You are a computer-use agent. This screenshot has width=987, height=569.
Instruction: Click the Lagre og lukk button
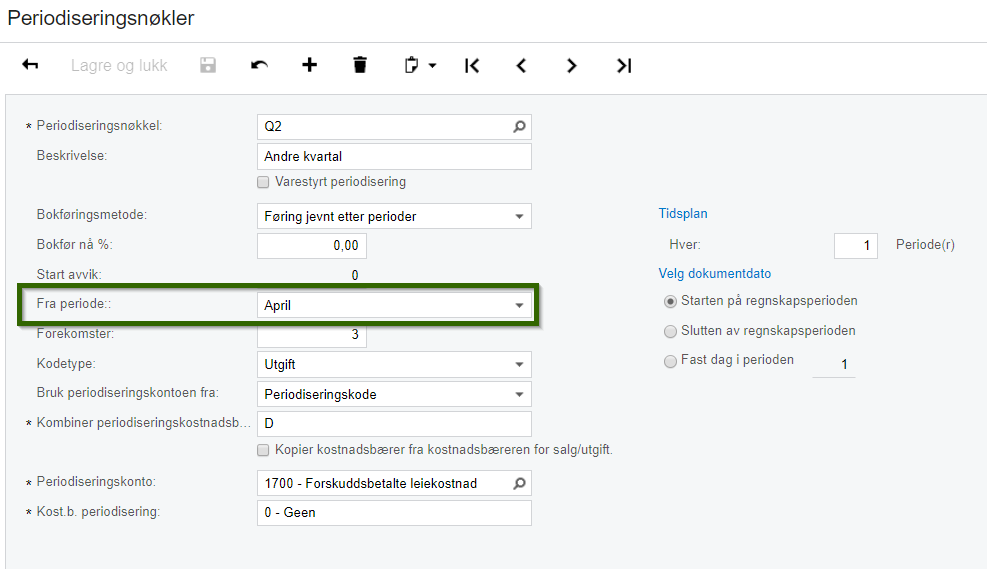(119, 65)
